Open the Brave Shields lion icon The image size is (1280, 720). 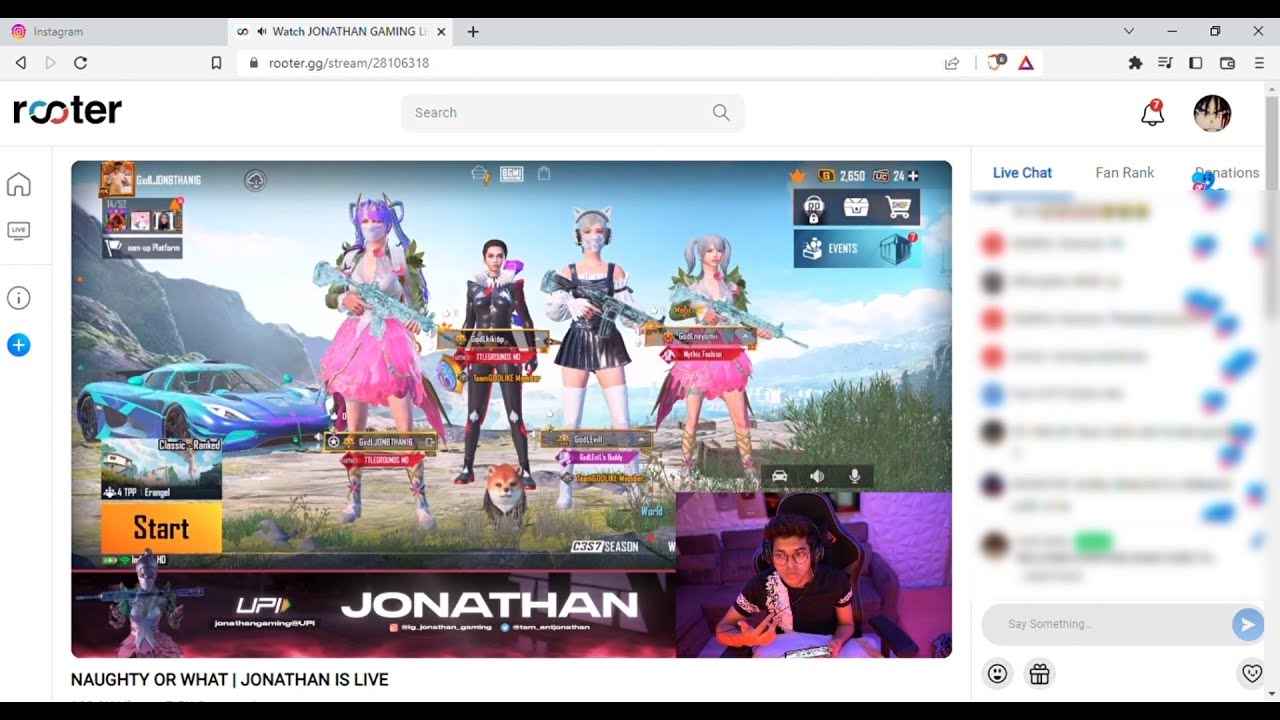(x=996, y=63)
